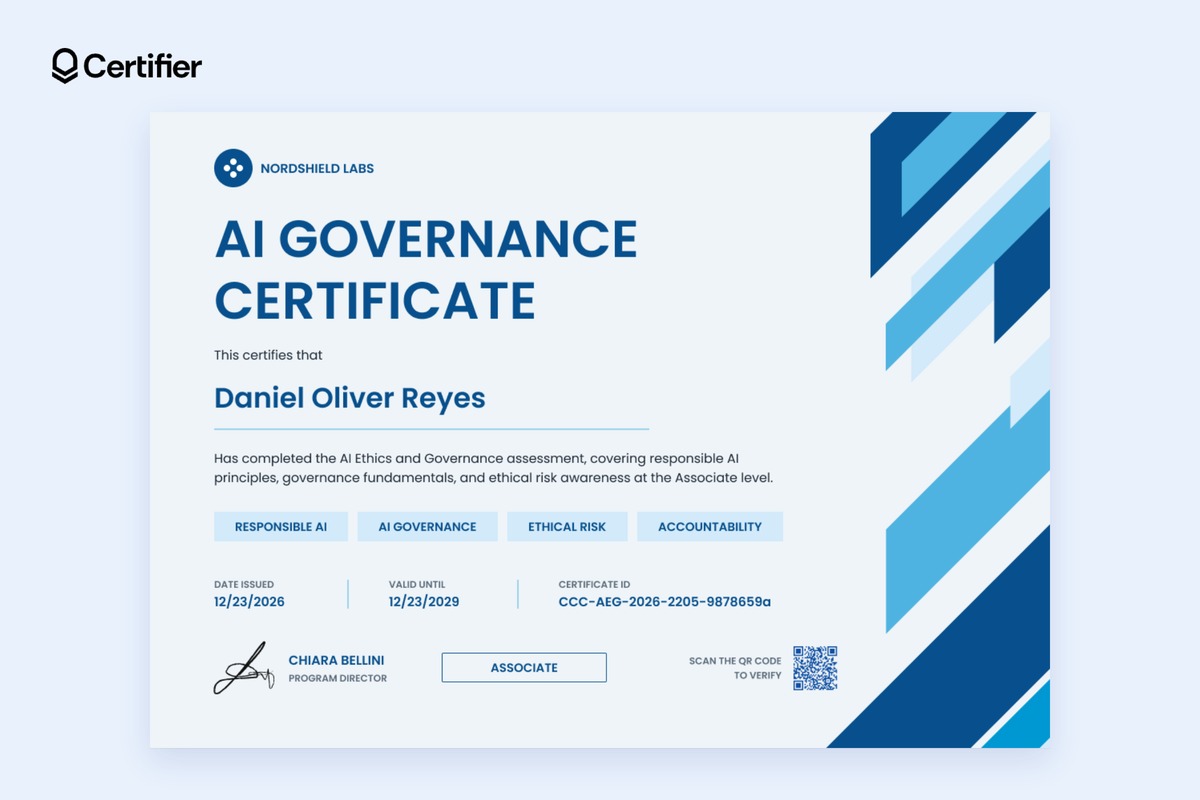Viewport: 1200px width, 800px height.
Task: Select the expiry date 12/23/2029
Action: tap(424, 602)
